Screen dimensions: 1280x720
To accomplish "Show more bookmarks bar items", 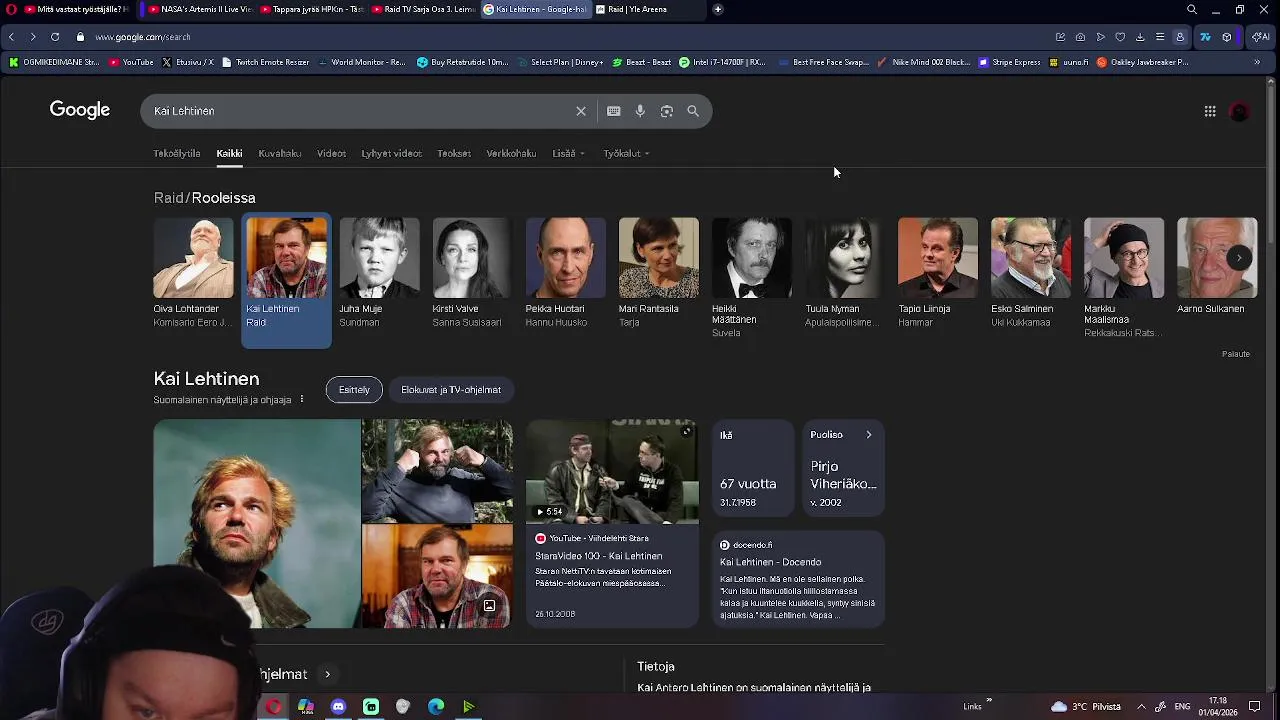I will click(x=1257, y=62).
